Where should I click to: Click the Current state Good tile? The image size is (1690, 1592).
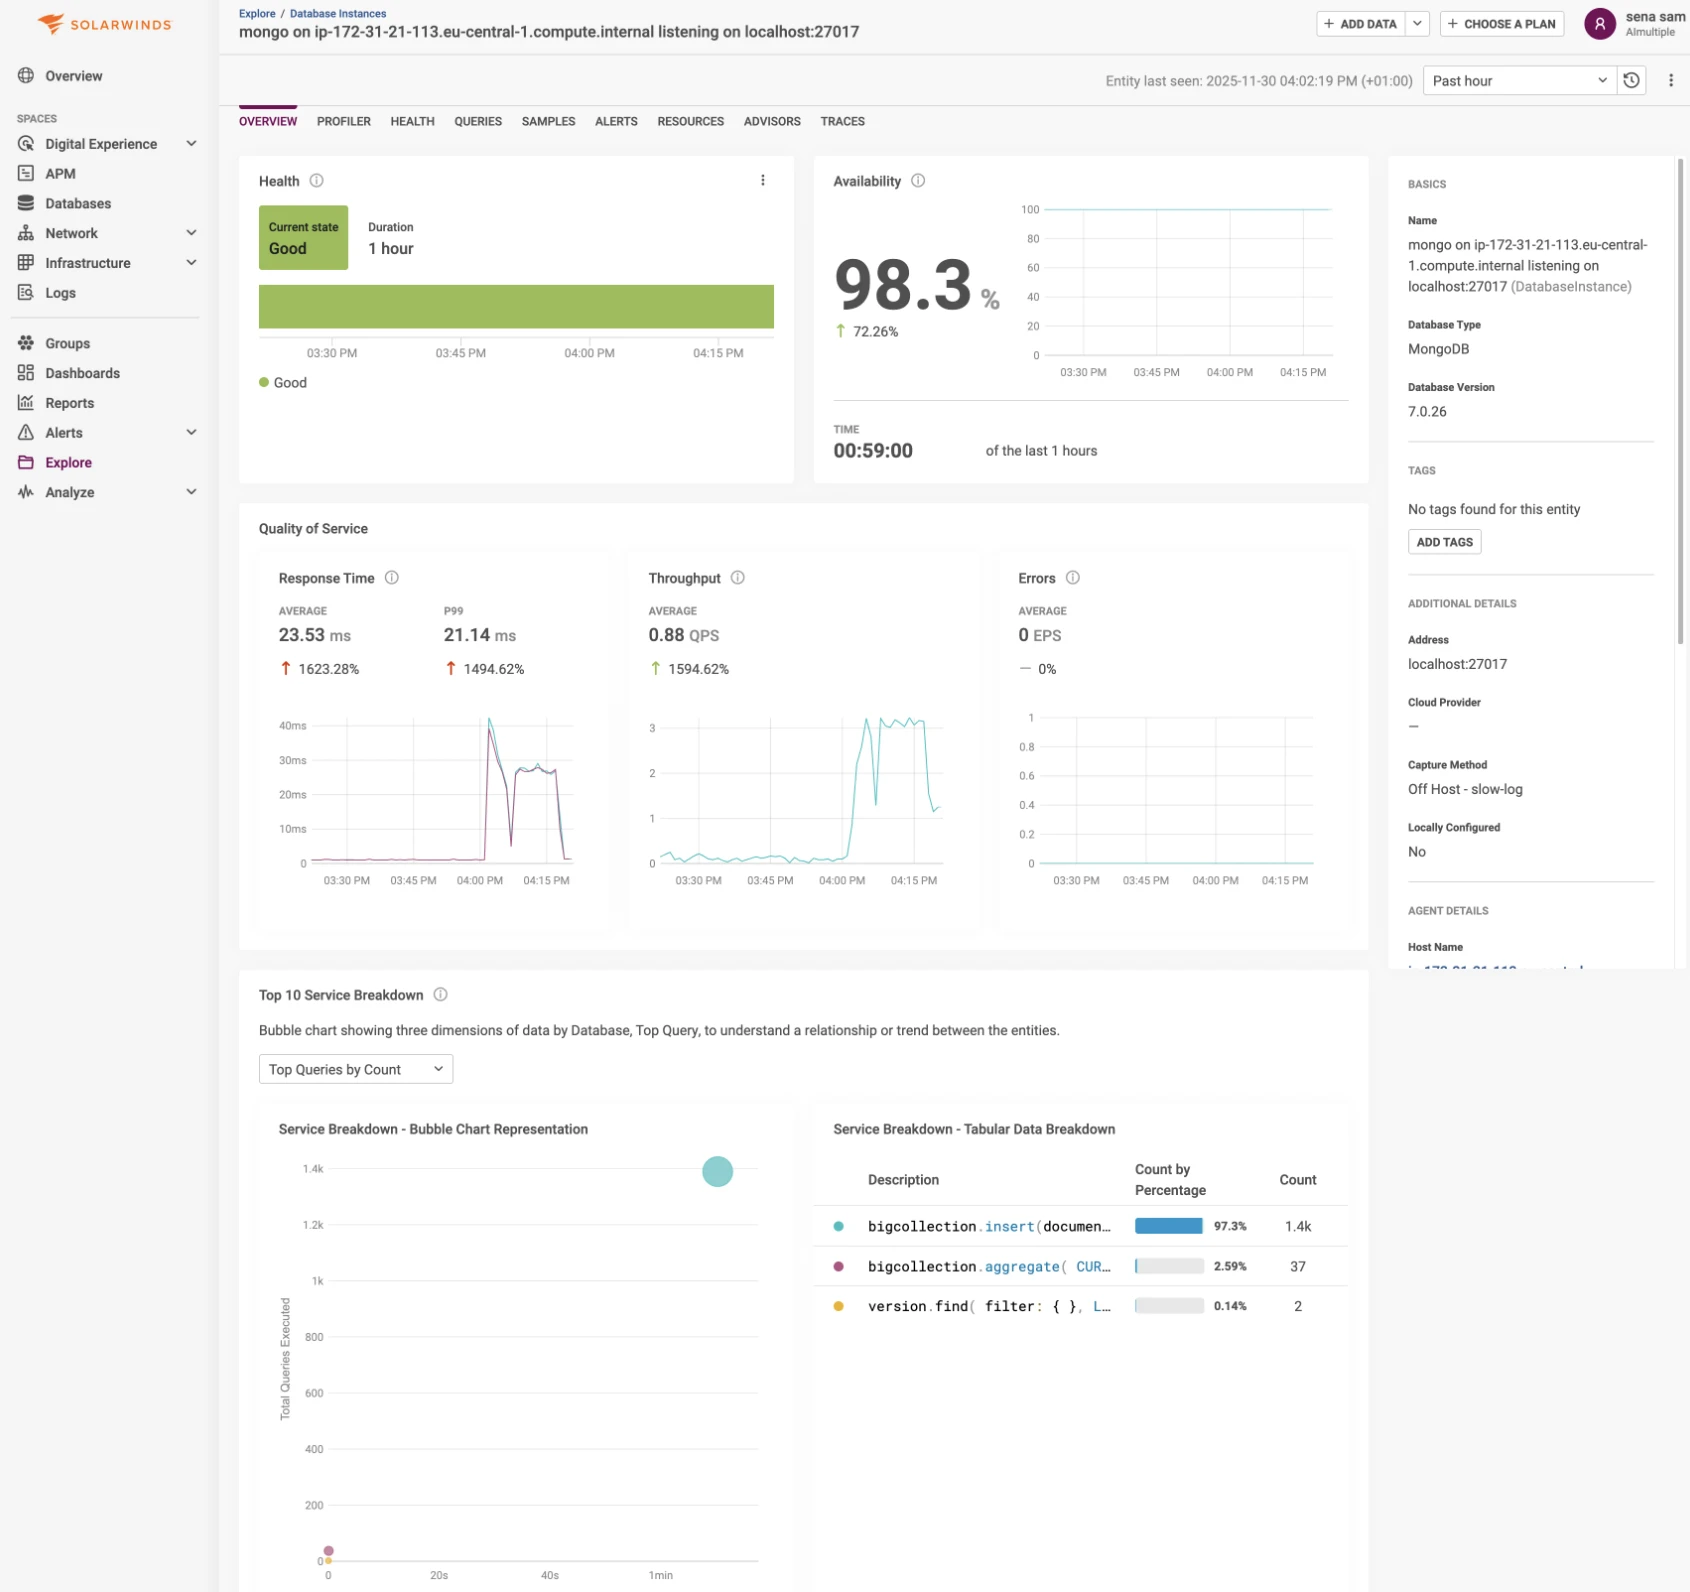pyautogui.click(x=303, y=238)
